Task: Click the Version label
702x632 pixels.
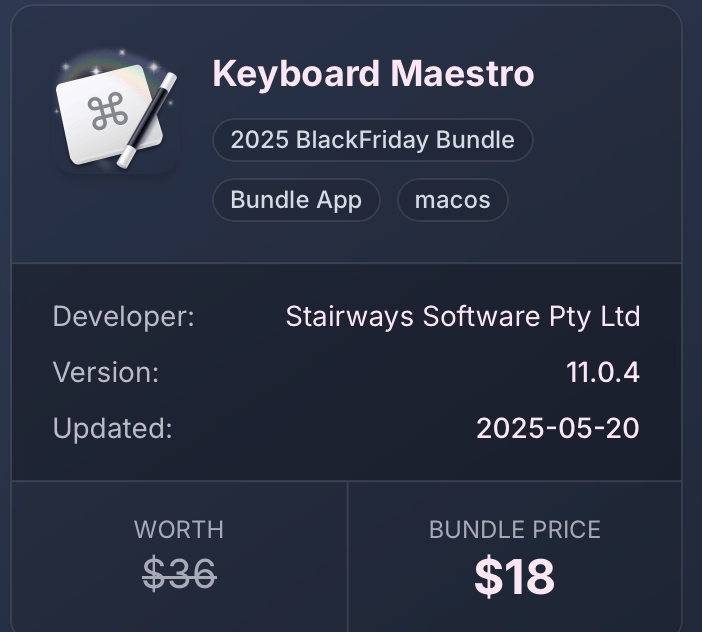Action: tap(105, 373)
